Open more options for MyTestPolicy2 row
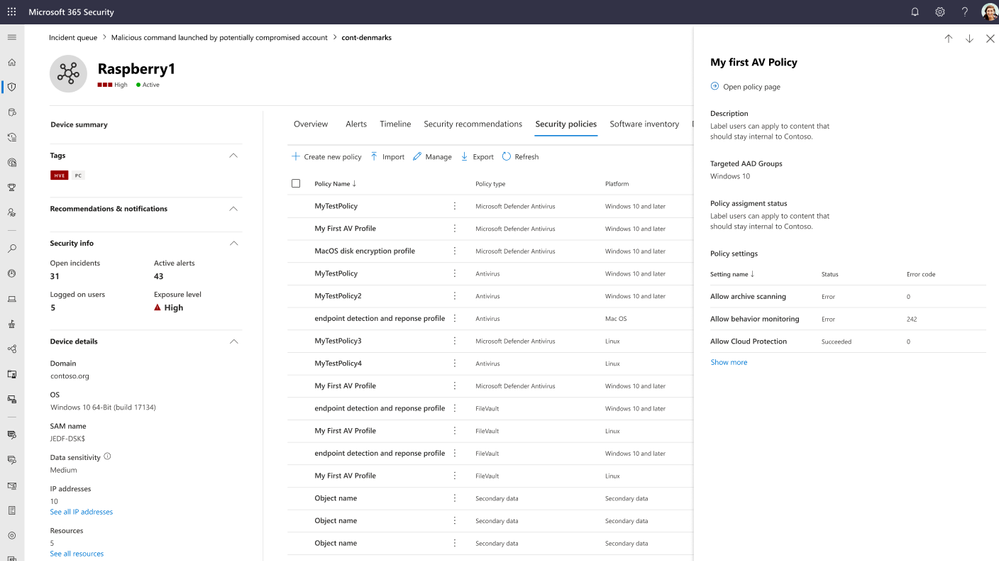The width and height of the screenshot is (999, 561). [454, 295]
